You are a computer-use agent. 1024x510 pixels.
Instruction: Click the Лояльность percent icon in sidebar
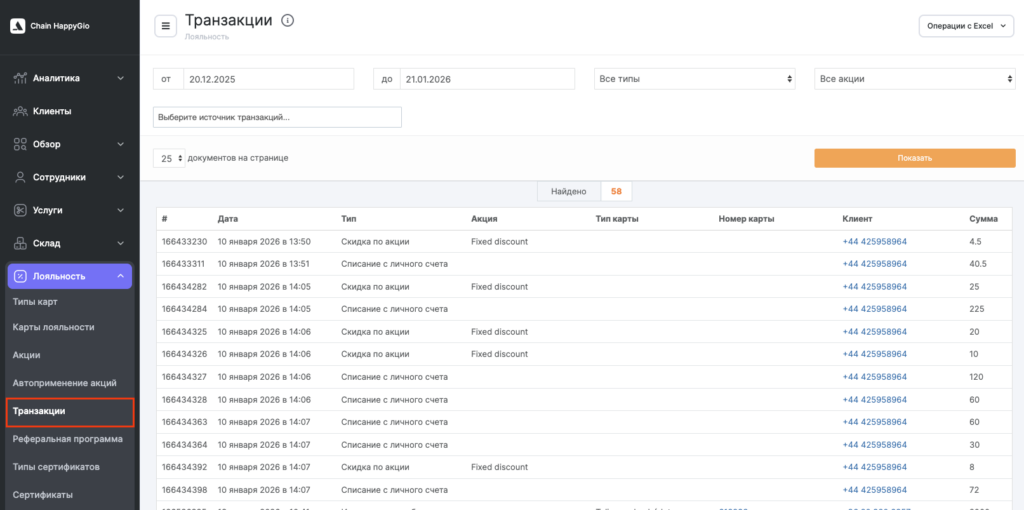(20, 276)
